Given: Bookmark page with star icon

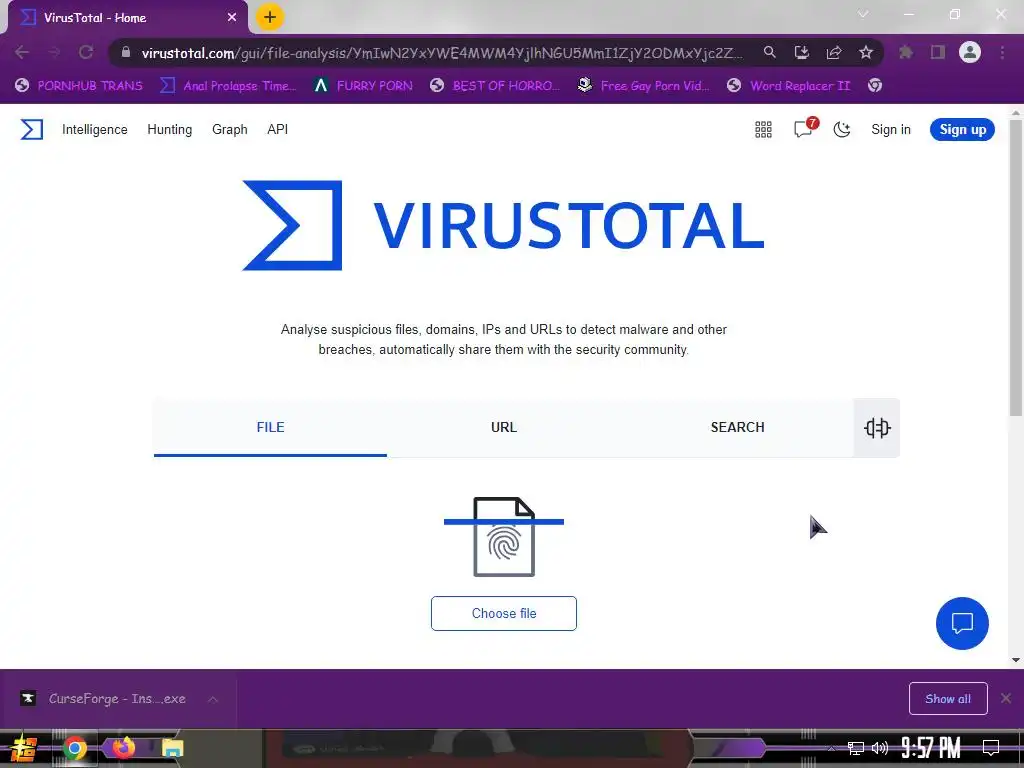Looking at the screenshot, I should pyautogui.click(x=866, y=52).
